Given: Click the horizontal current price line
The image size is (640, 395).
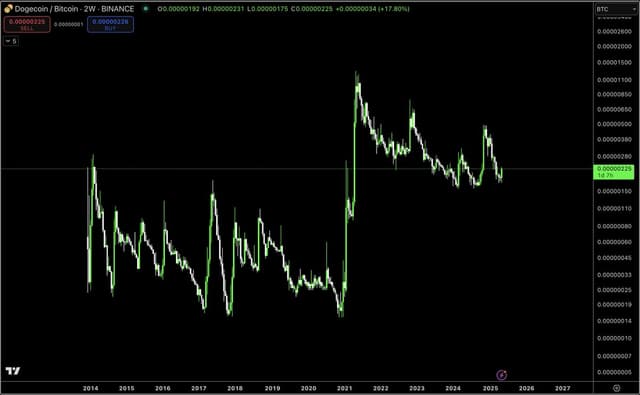Looking at the screenshot, I should point(297,169).
